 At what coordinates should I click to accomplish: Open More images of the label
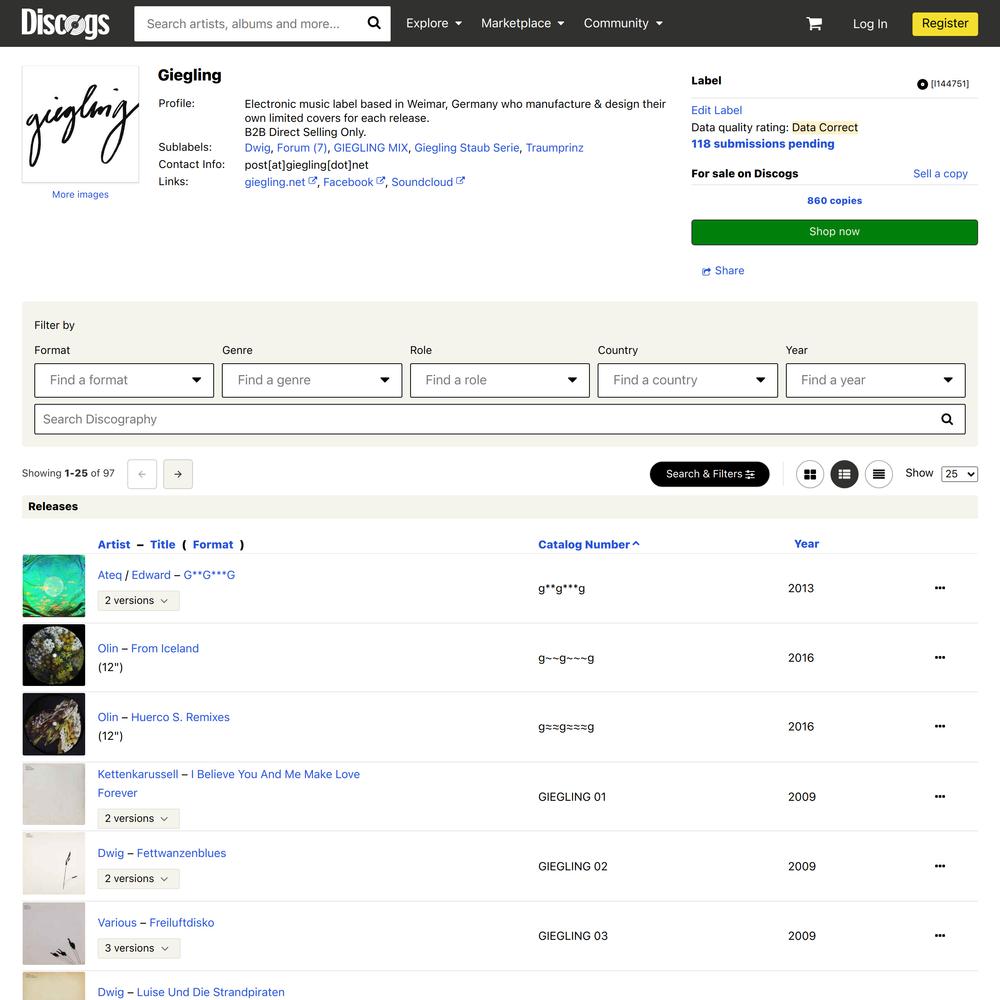(x=80, y=195)
